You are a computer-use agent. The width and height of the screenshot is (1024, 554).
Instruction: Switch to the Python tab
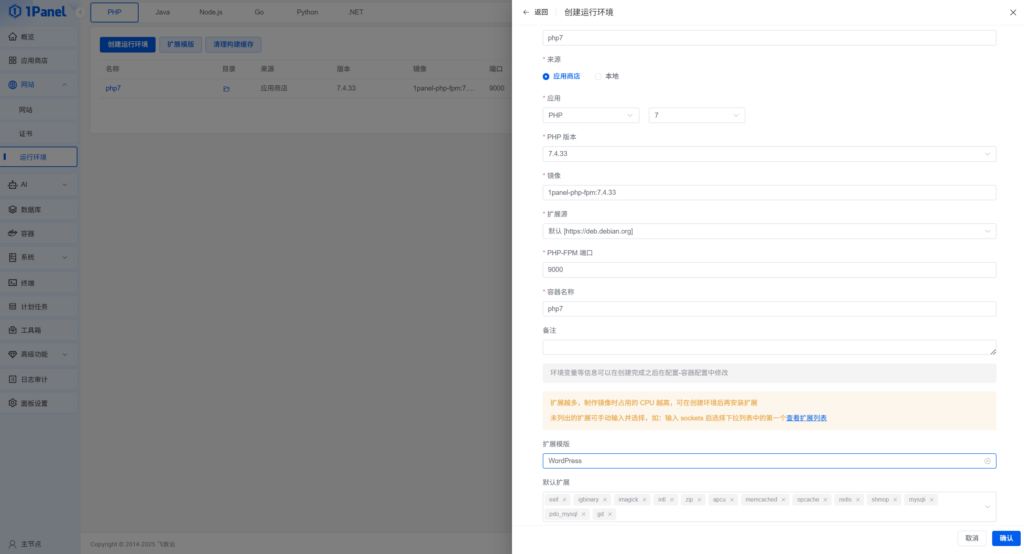[x=307, y=12]
